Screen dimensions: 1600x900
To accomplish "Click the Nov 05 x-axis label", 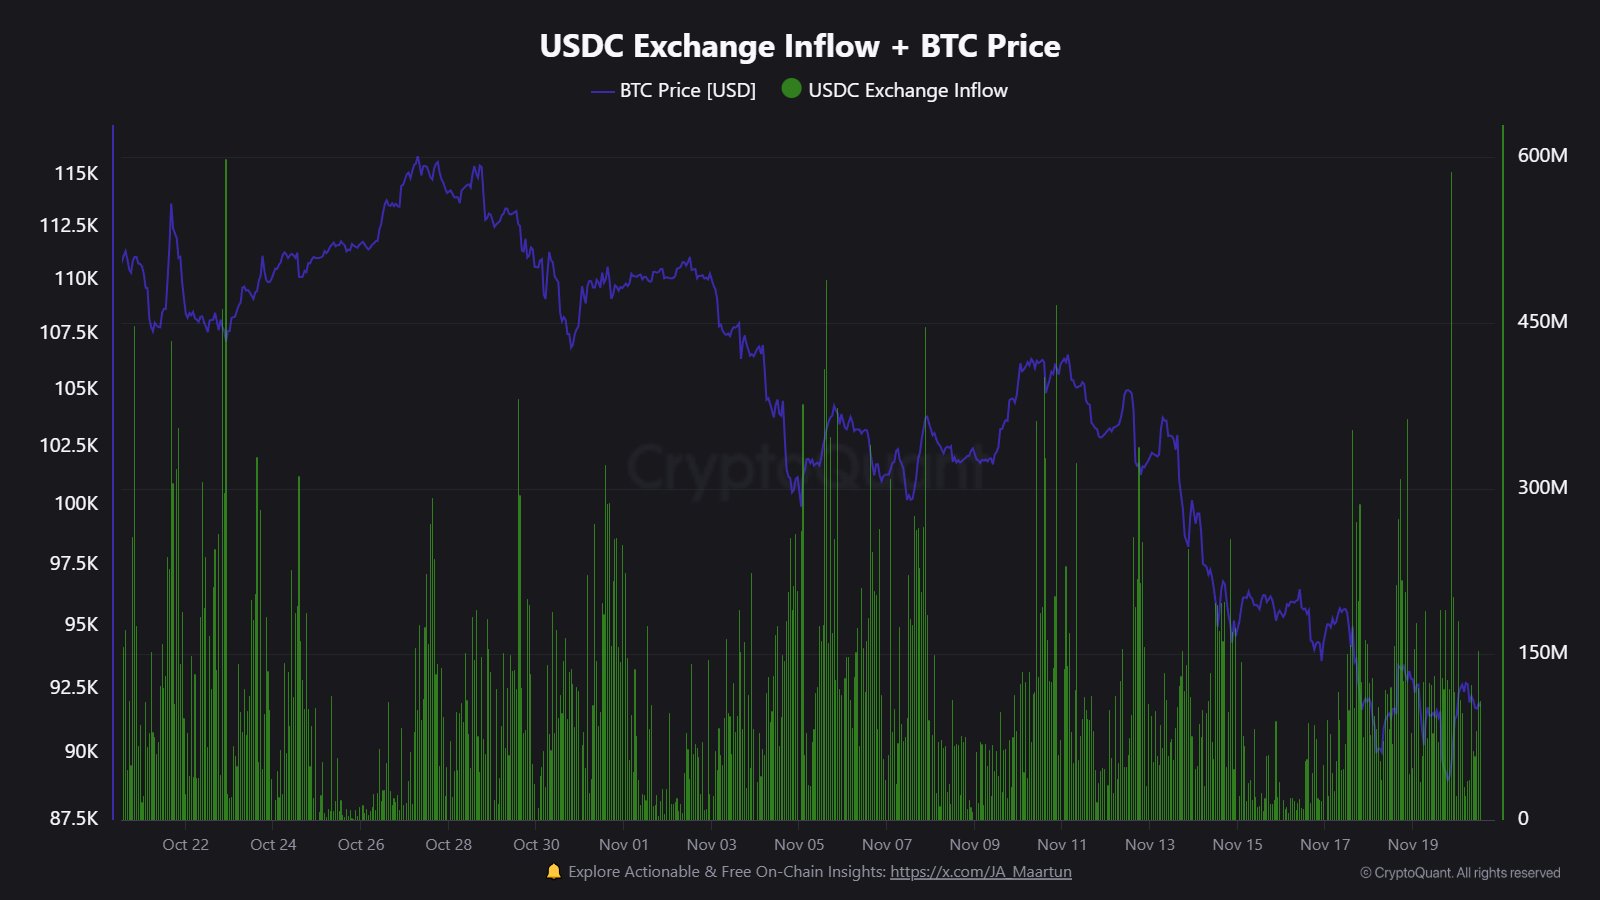I will [799, 845].
